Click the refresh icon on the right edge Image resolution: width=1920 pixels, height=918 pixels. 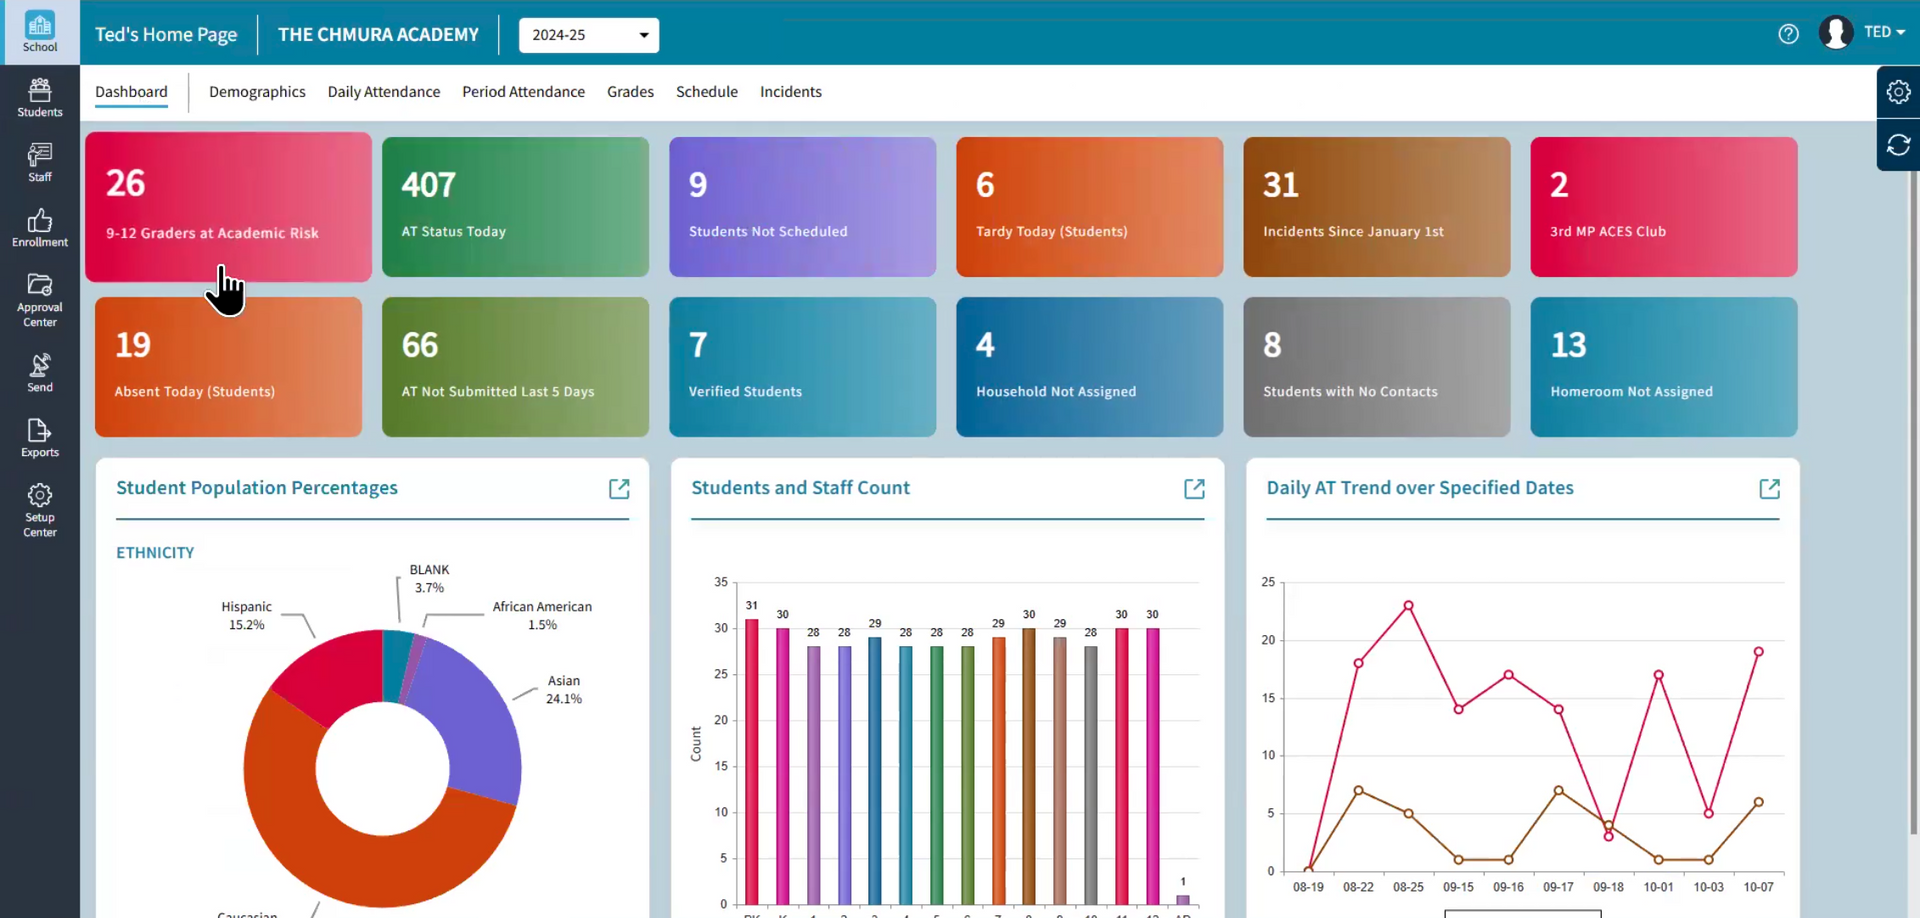click(1899, 145)
